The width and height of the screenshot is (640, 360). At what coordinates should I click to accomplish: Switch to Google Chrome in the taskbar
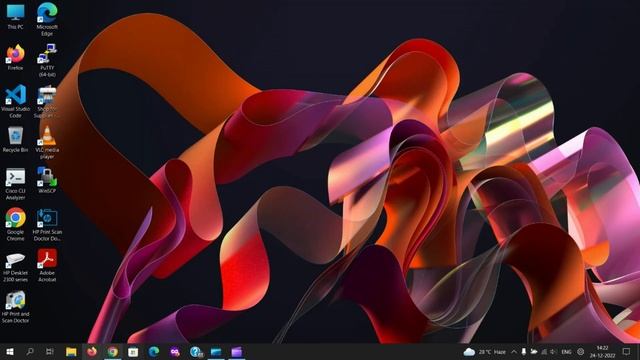[x=113, y=351]
